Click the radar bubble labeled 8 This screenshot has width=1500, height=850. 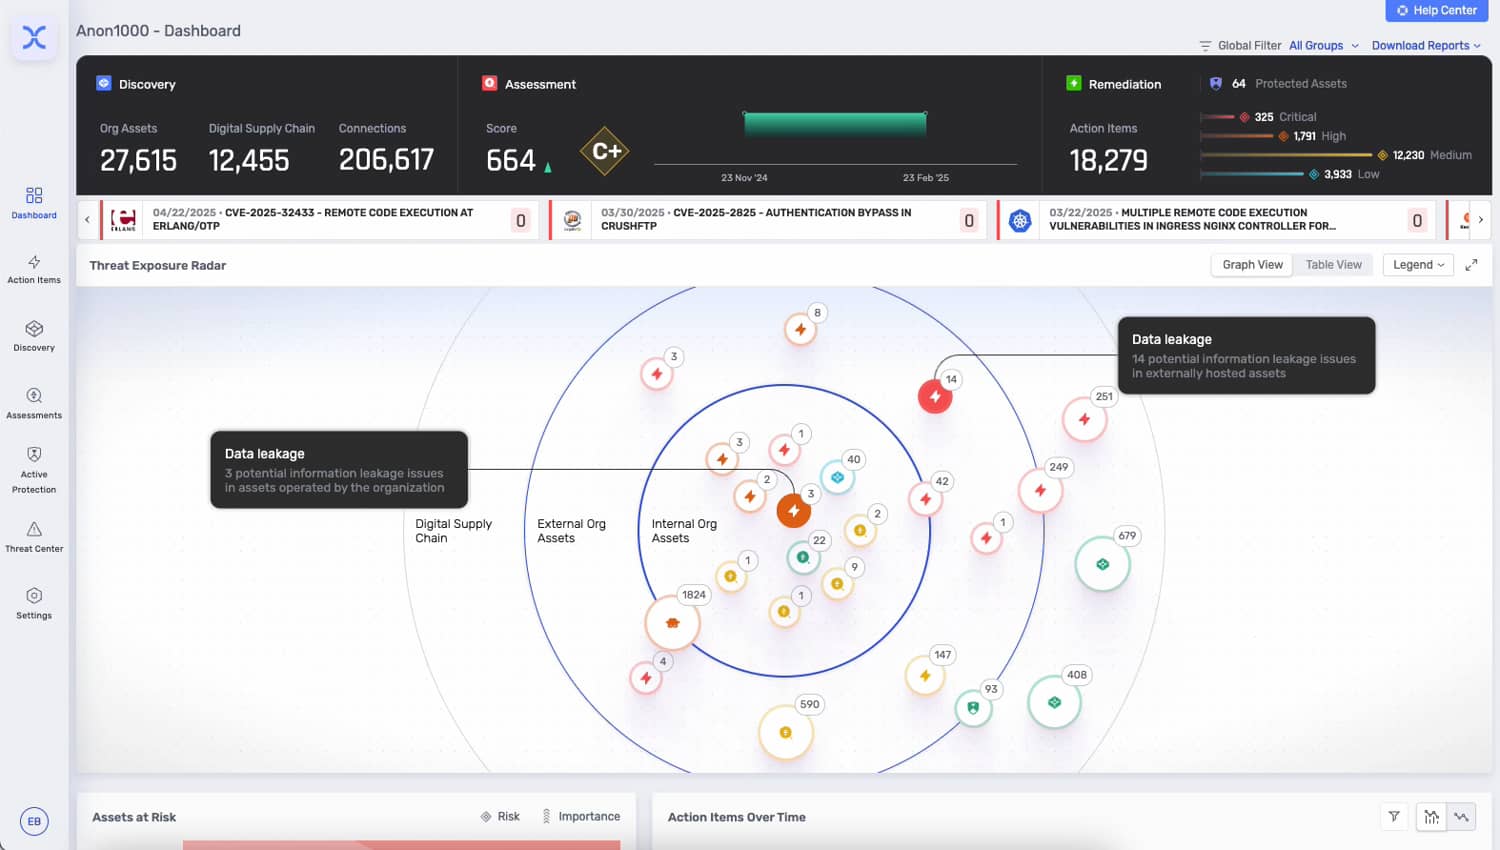[800, 328]
